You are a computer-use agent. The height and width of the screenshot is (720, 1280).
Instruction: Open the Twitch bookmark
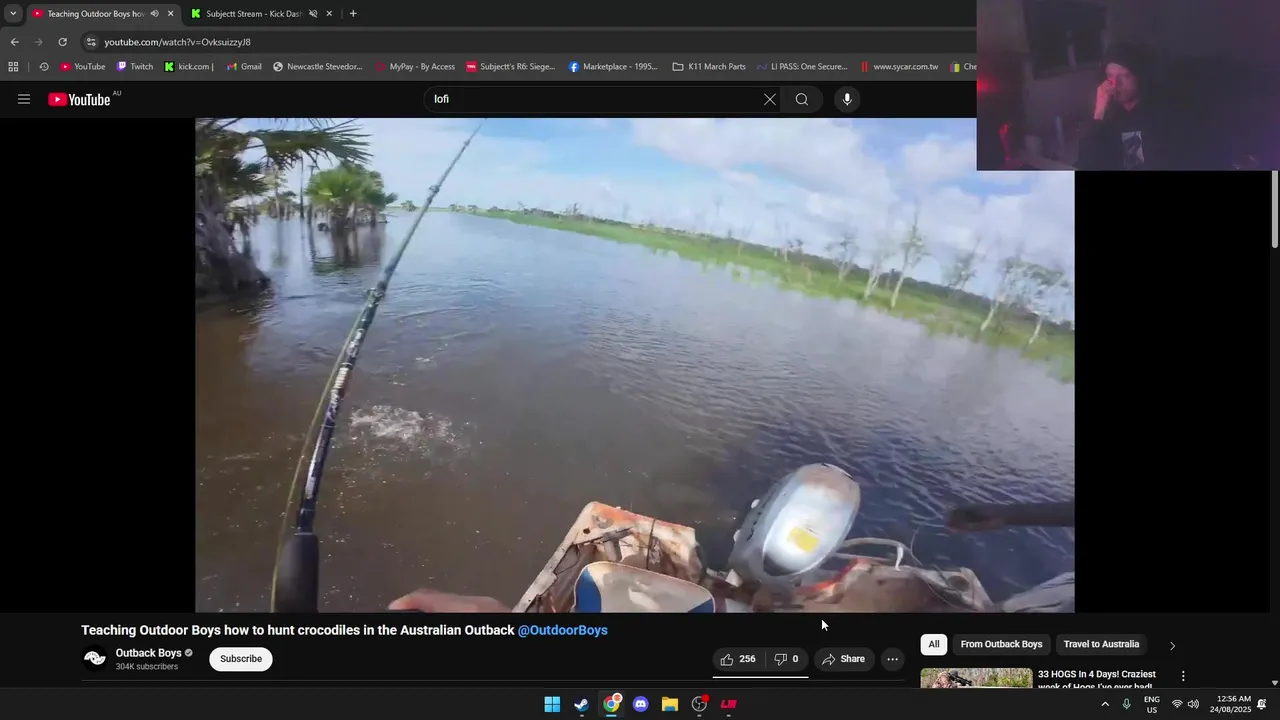[135, 67]
